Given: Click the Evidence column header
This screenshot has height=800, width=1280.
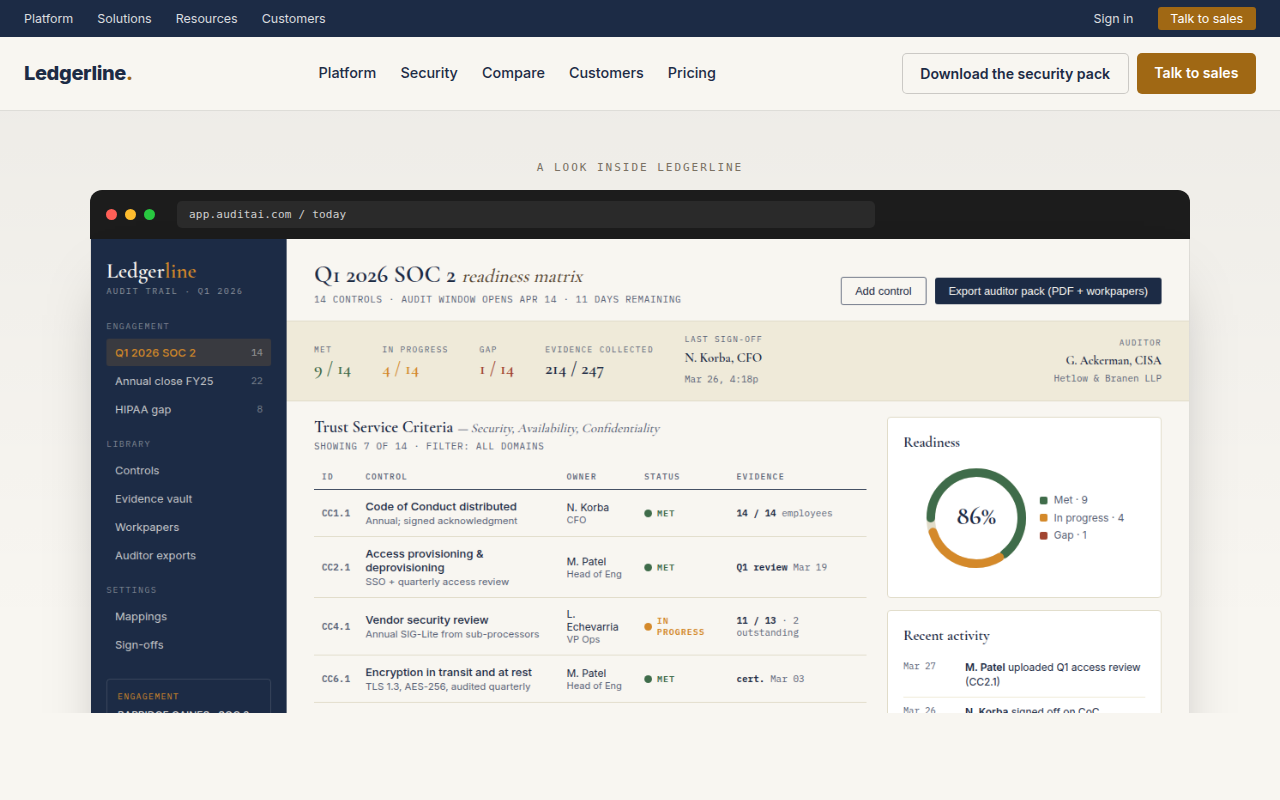Looking at the screenshot, I should [x=761, y=477].
